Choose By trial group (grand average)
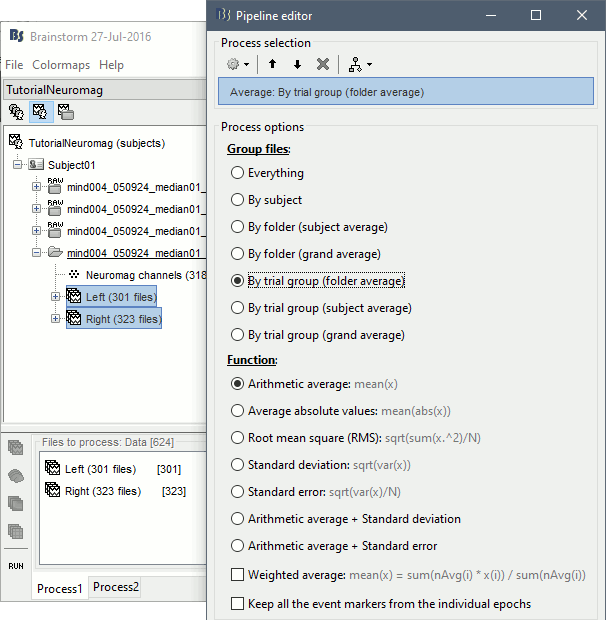This screenshot has height=620, width=606. click(x=237, y=335)
